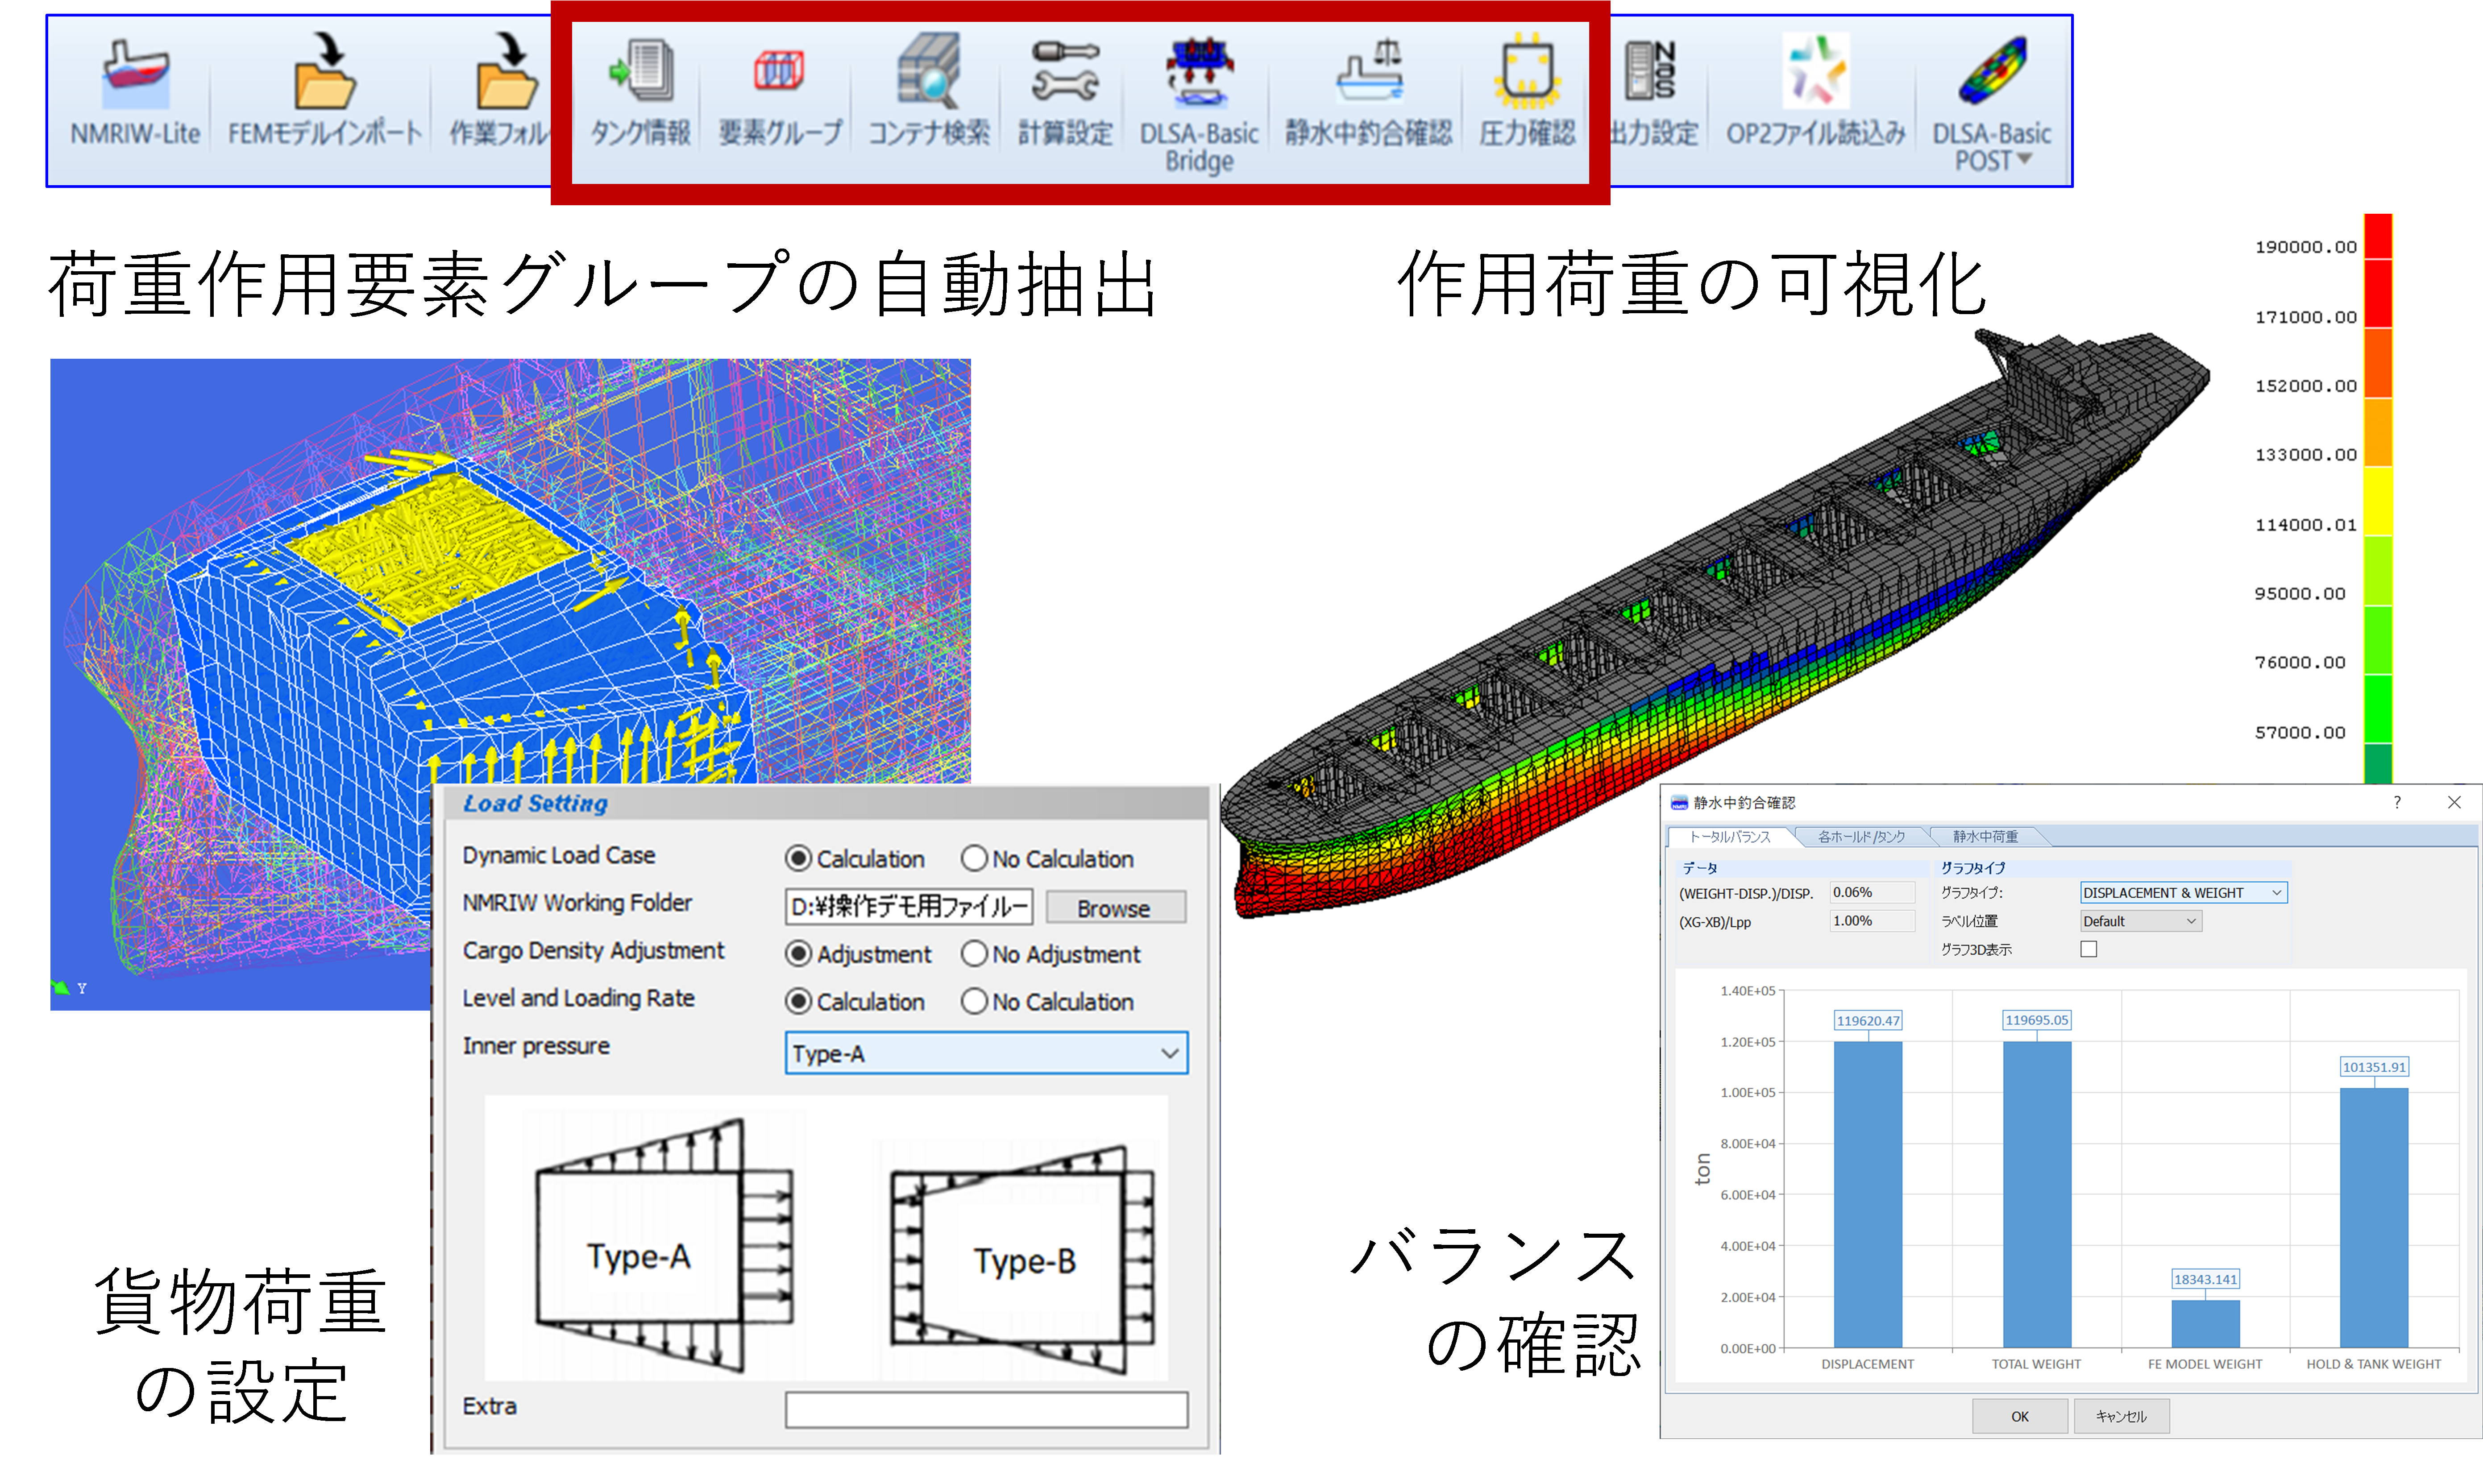Image resolution: width=2483 pixels, height=1484 pixels.
Task: Switch to the 各ホールド/タンク tab
Action: tap(1861, 836)
